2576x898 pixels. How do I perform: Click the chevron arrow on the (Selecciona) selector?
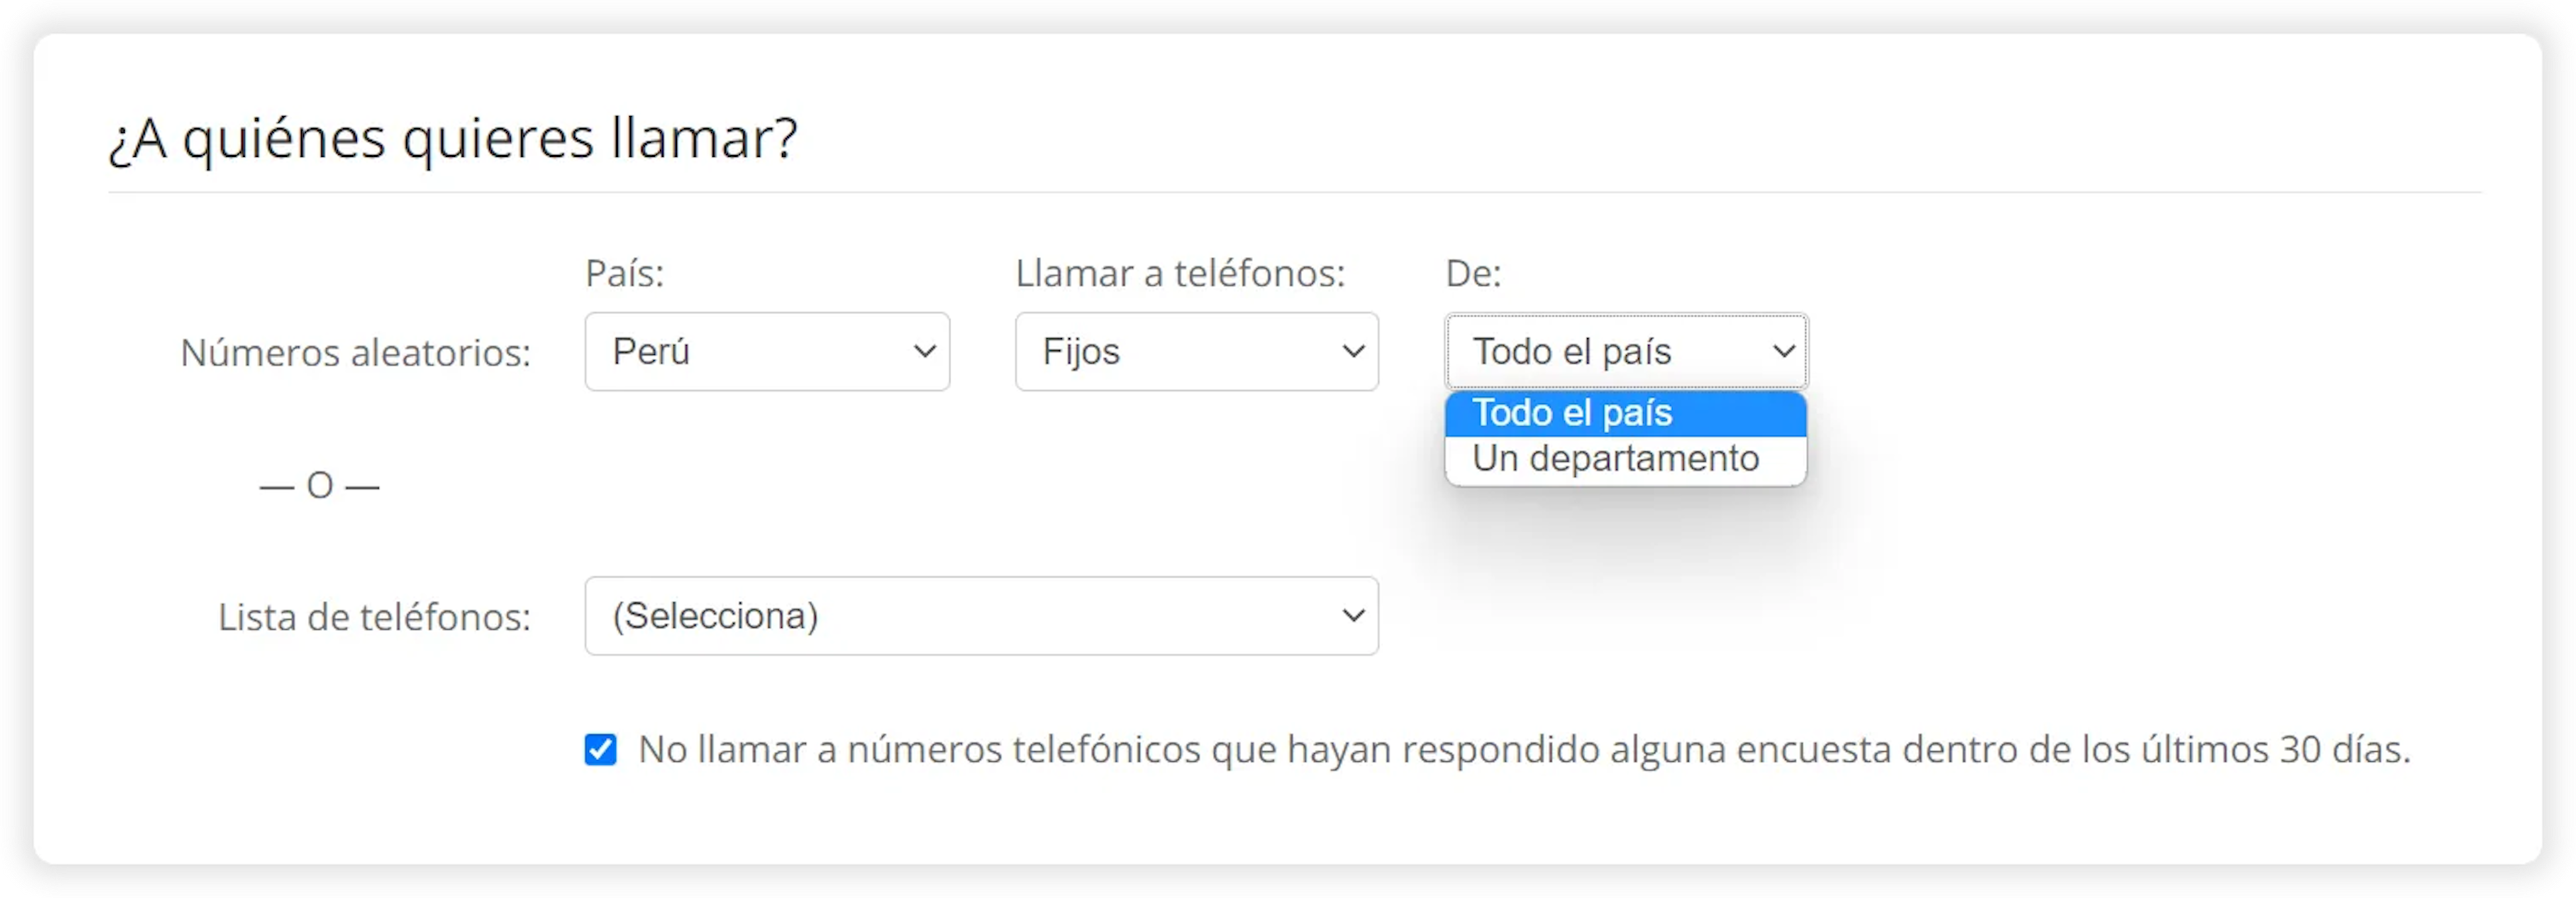[1354, 616]
